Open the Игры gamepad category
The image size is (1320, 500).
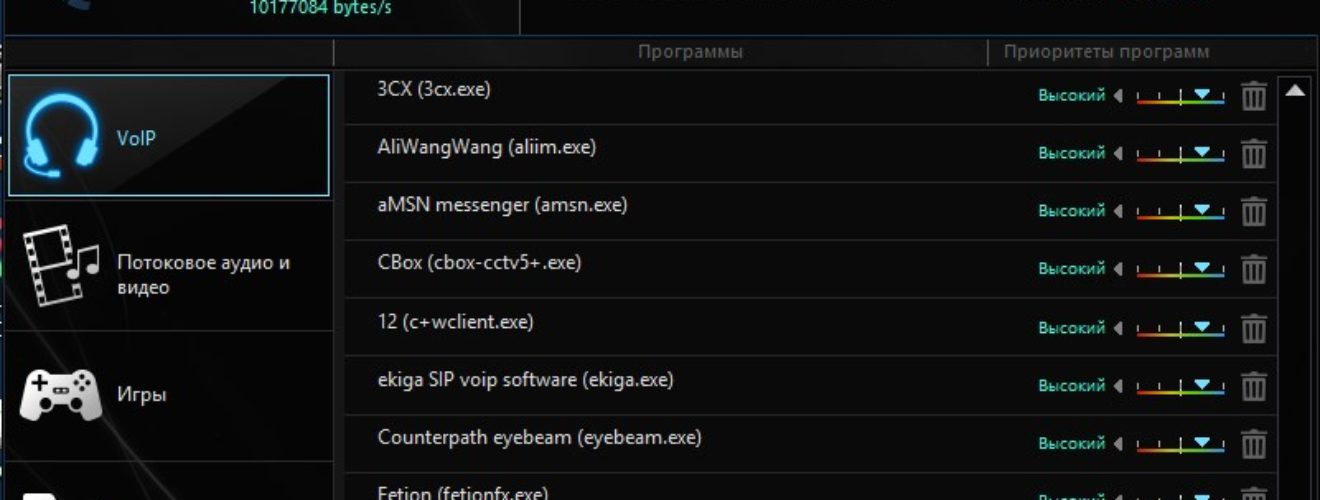point(168,396)
